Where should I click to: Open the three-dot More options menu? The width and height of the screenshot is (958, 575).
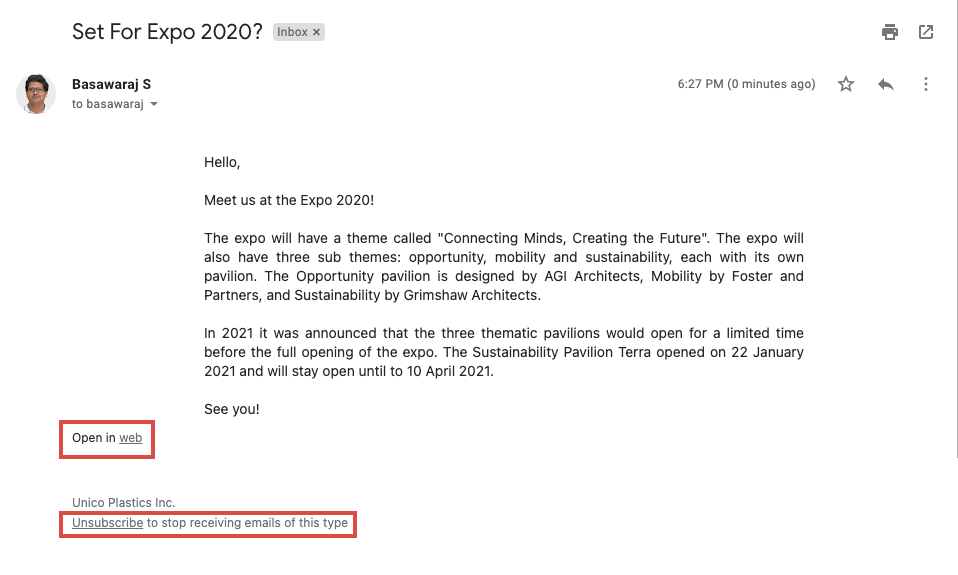click(x=926, y=84)
